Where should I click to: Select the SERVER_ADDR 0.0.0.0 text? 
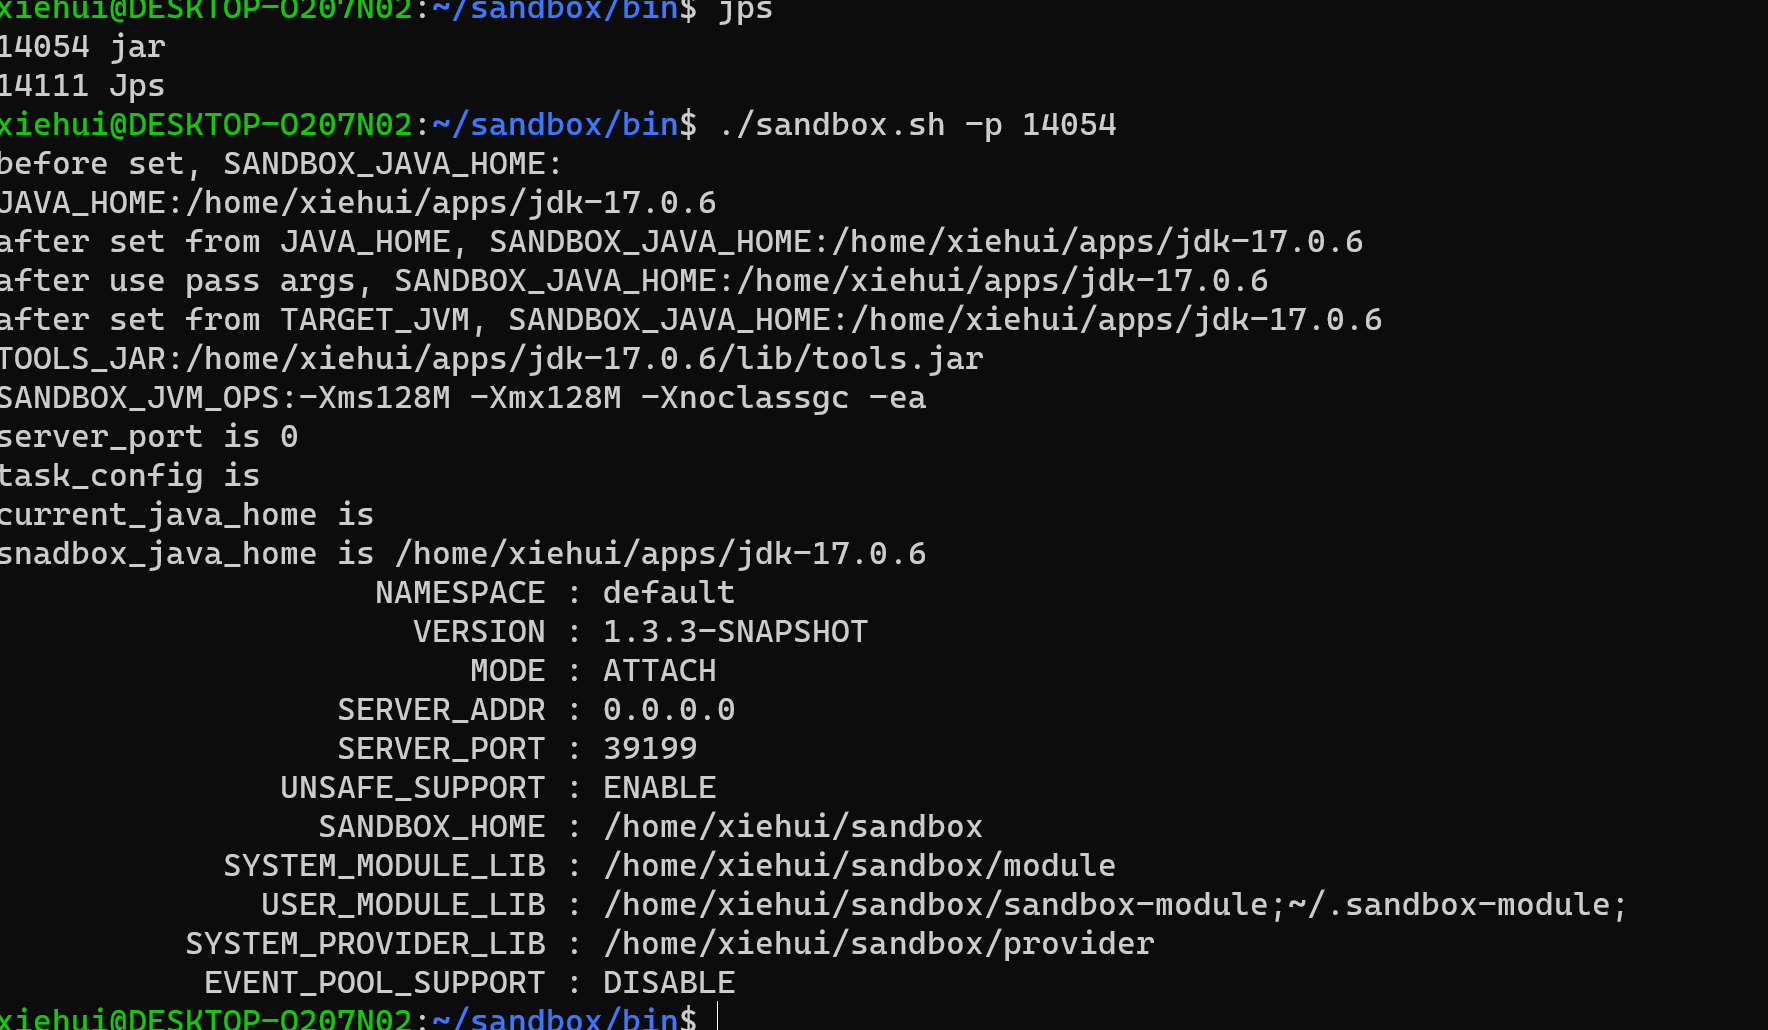(x=667, y=709)
